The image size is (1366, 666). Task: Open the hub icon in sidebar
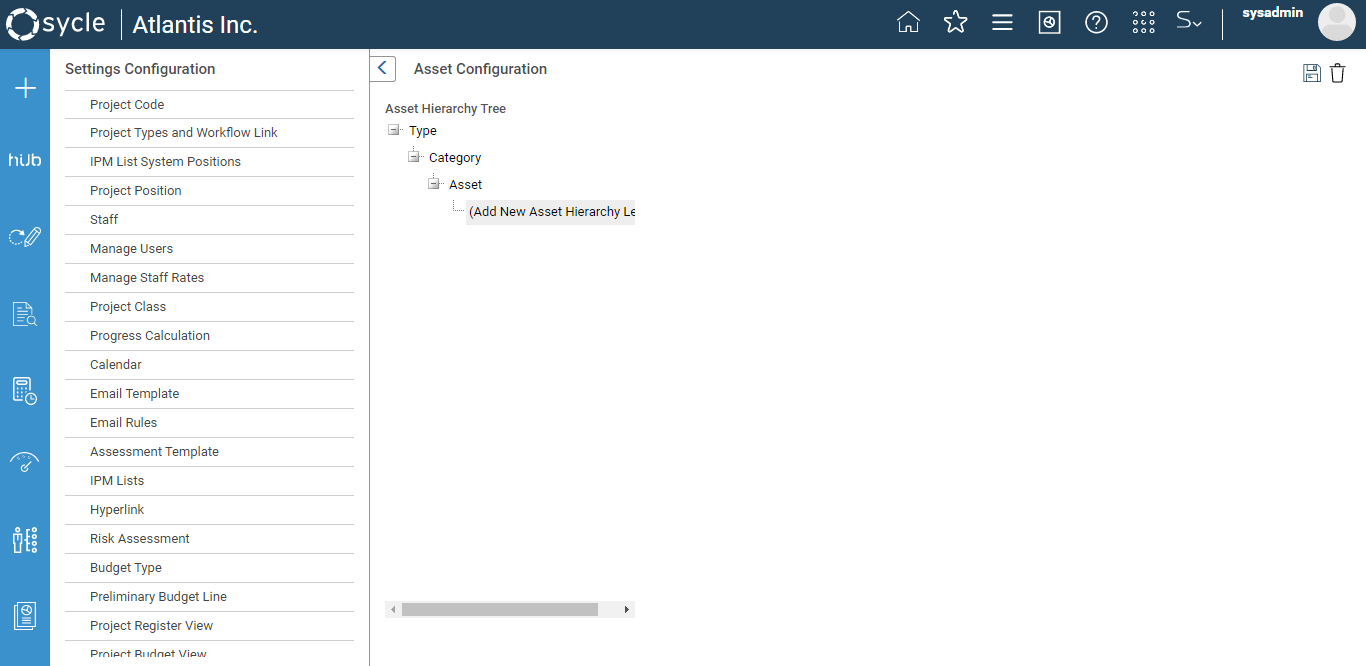click(25, 160)
